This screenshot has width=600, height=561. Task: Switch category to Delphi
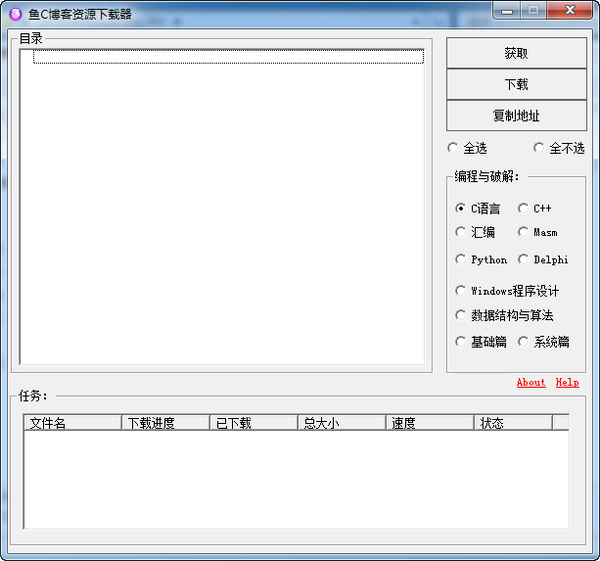tap(523, 259)
